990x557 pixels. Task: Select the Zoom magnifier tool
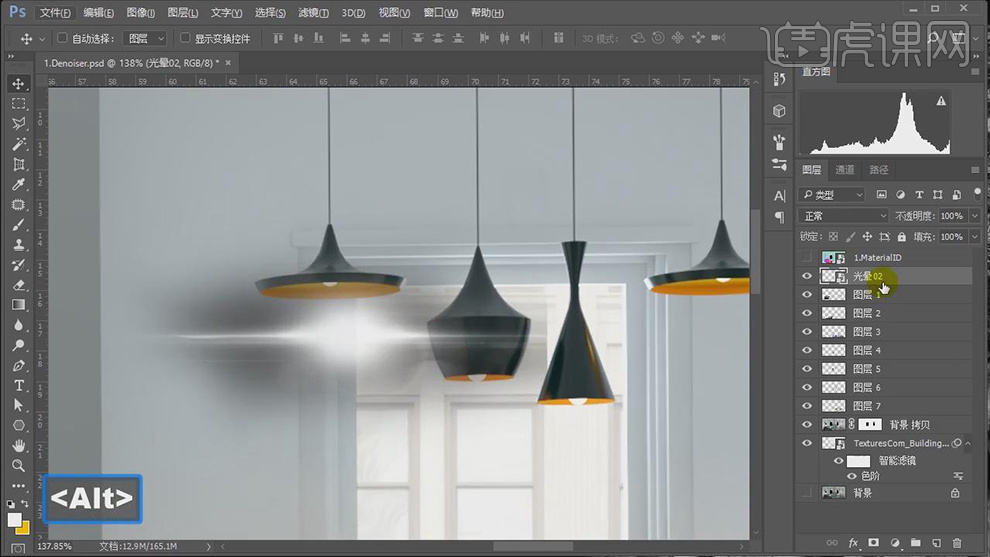[18, 465]
